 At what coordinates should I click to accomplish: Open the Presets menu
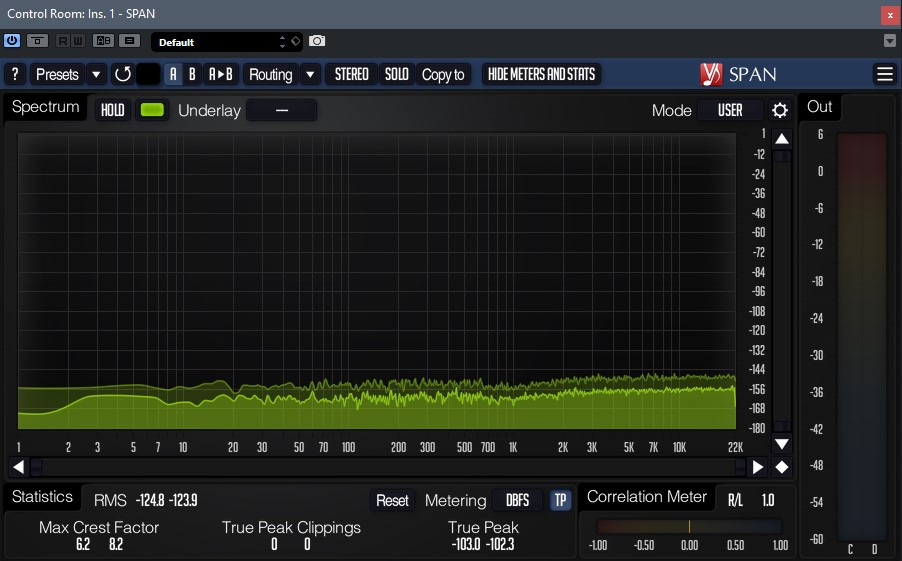click(57, 74)
